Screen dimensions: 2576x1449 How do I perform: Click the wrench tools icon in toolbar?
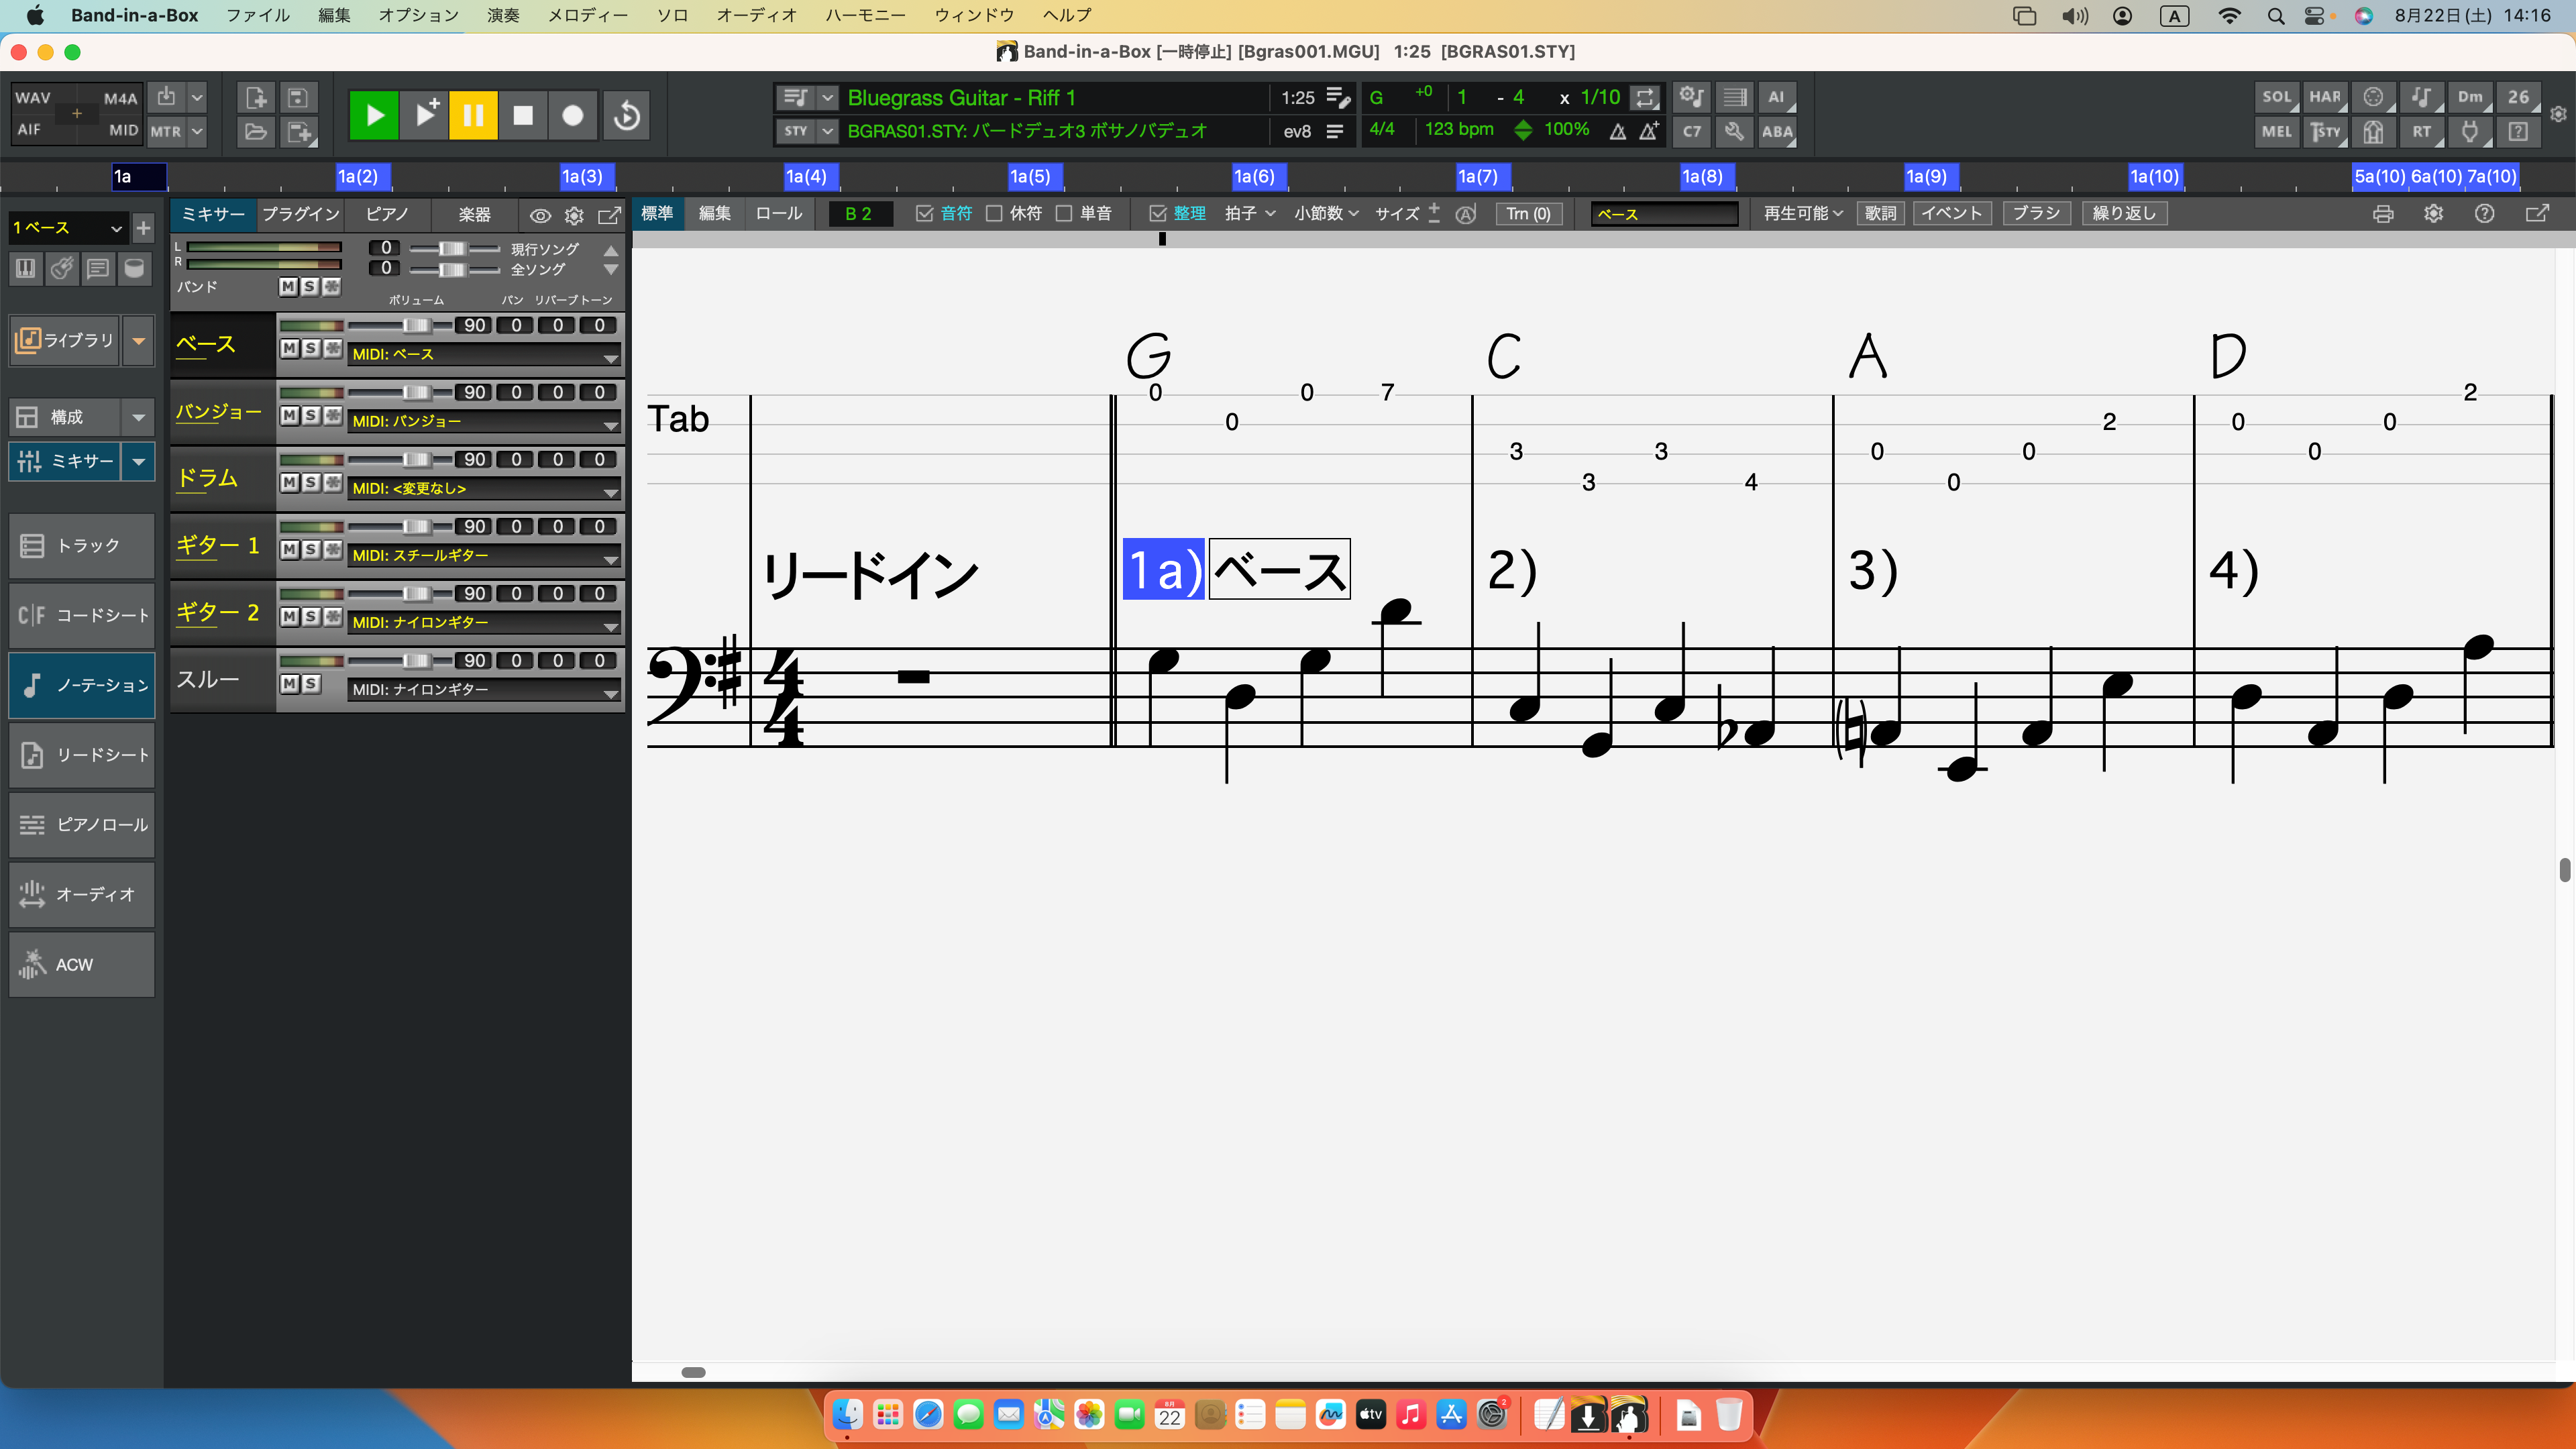(x=1734, y=131)
